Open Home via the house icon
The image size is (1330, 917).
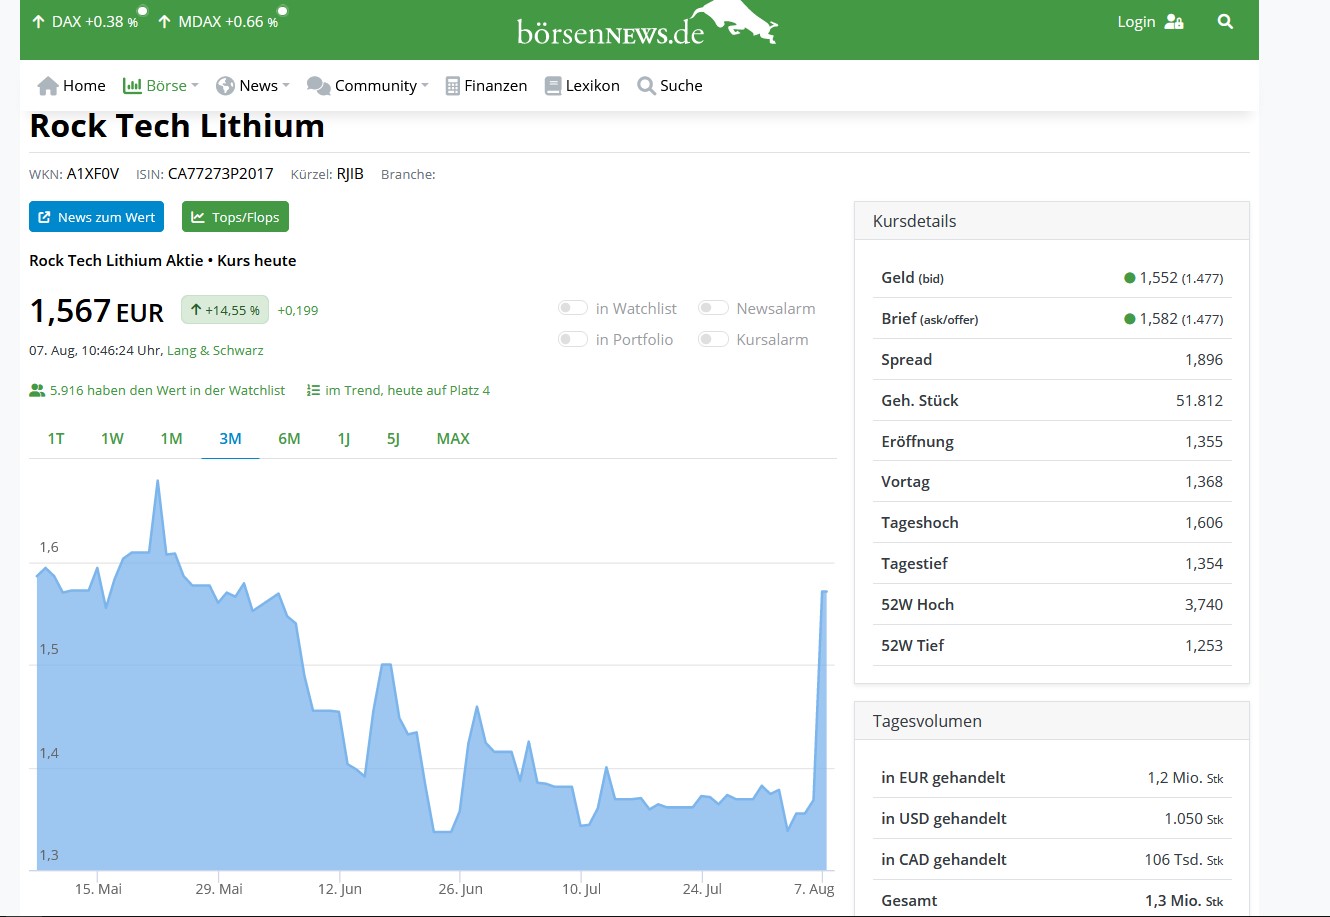[47, 86]
